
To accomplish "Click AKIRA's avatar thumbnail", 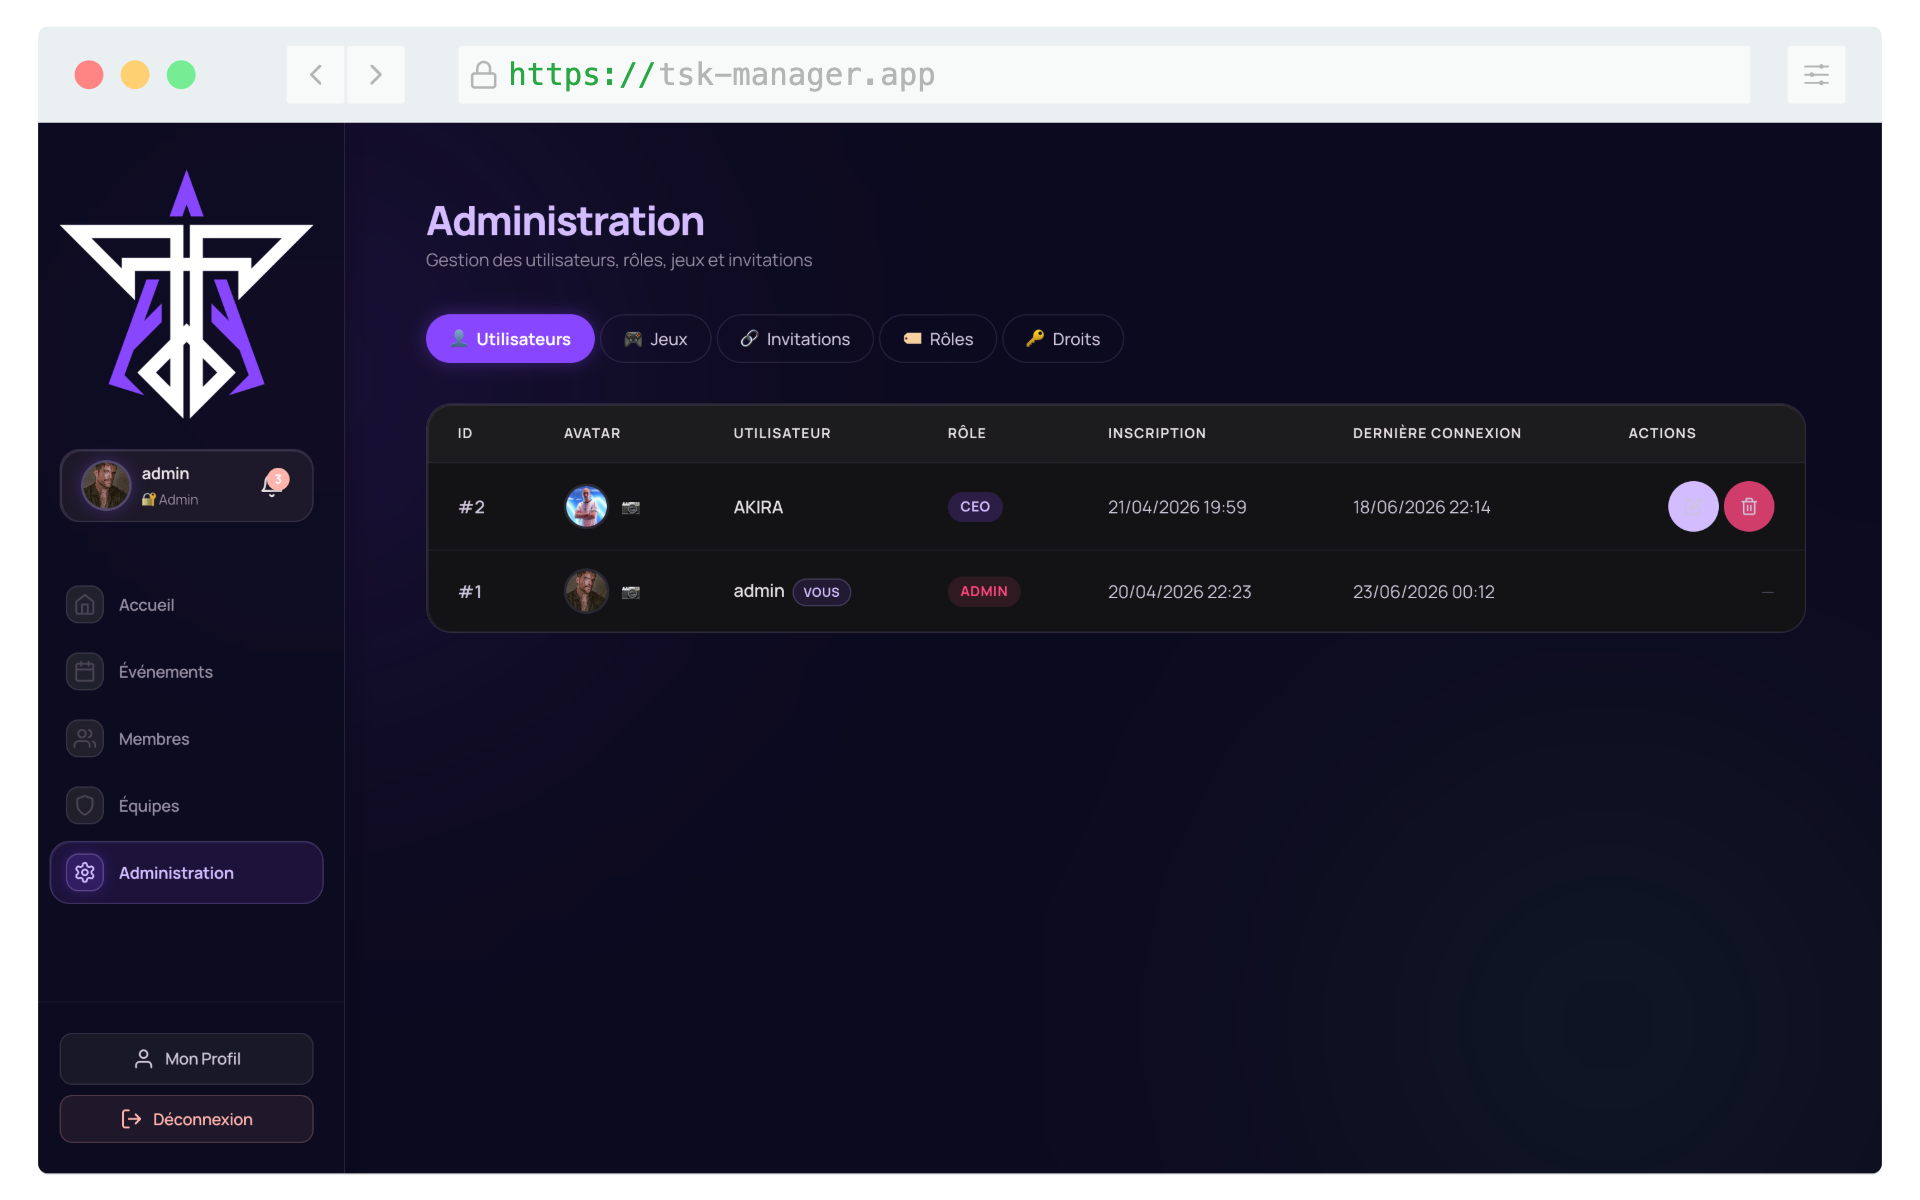I will (x=587, y=507).
